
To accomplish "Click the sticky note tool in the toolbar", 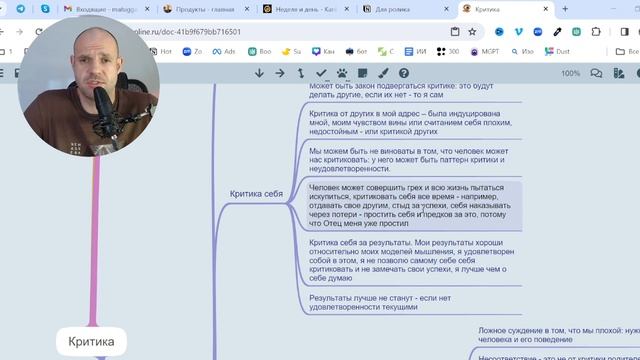I will pyautogui.click(x=362, y=73).
